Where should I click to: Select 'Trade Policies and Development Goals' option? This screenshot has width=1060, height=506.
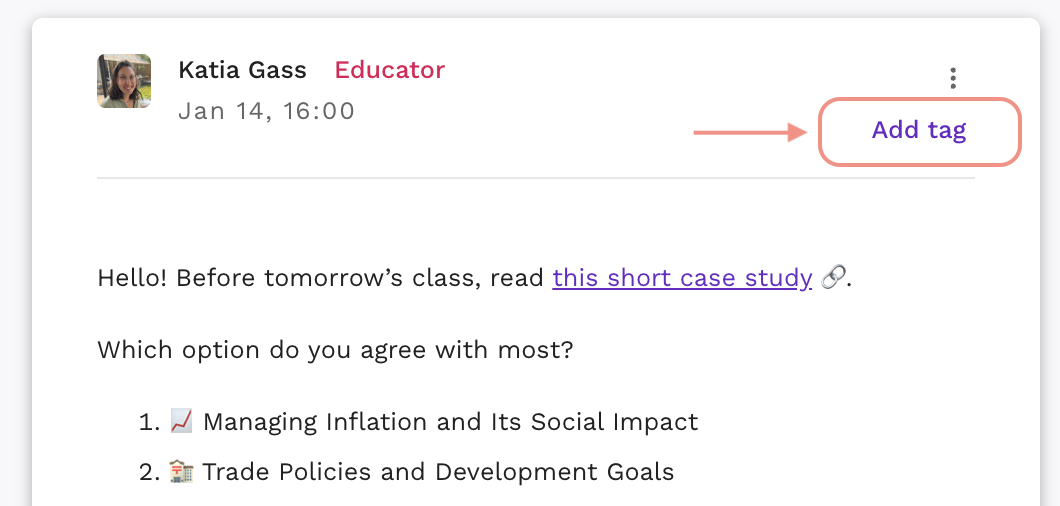(438, 472)
